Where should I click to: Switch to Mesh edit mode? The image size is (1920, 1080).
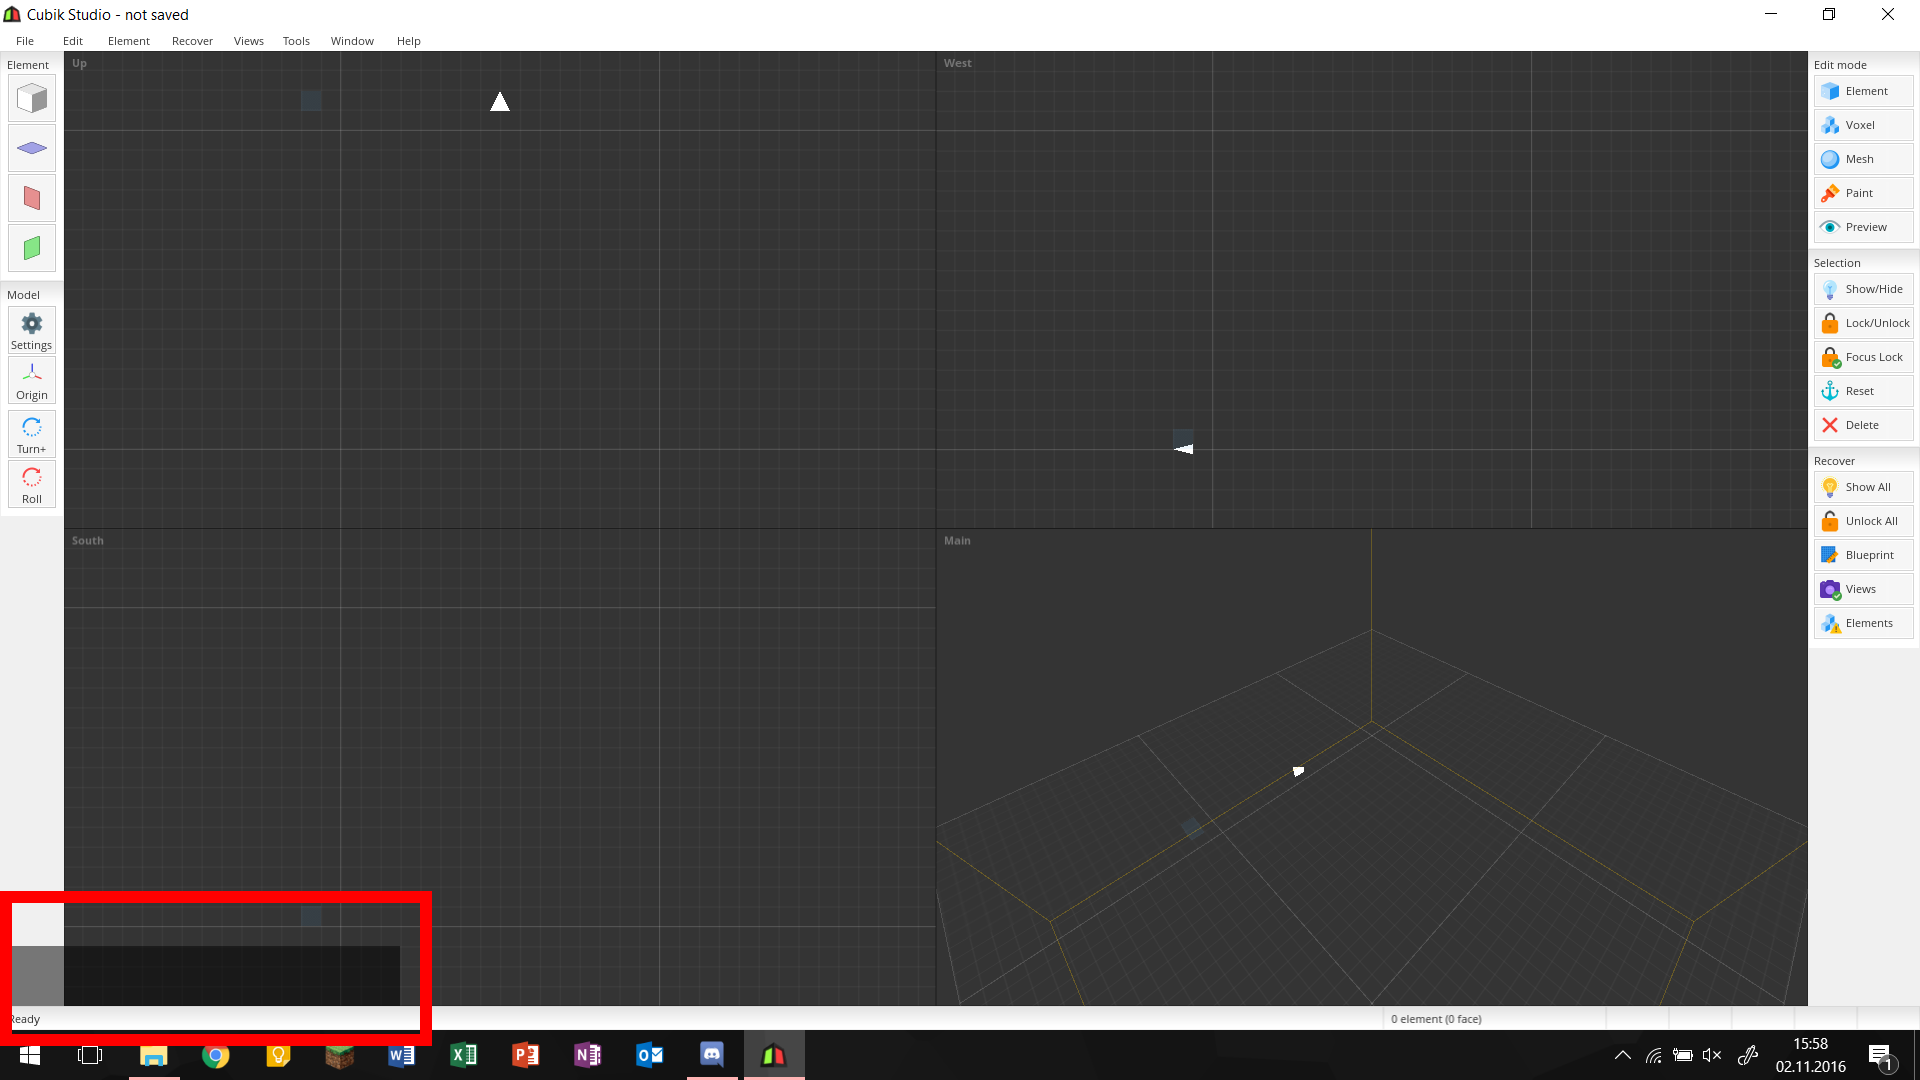click(x=1863, y=159)
